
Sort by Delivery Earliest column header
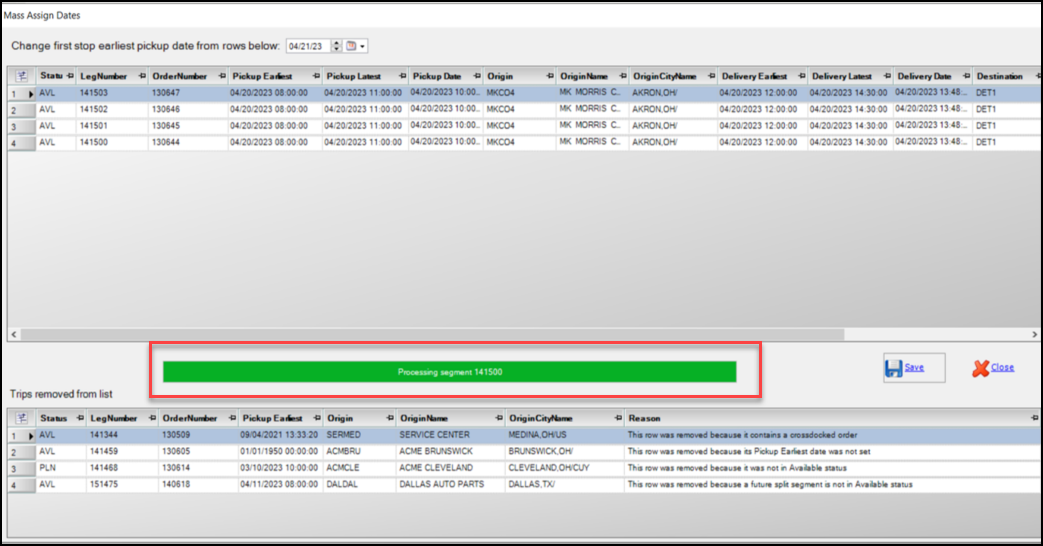pos(754,76)
